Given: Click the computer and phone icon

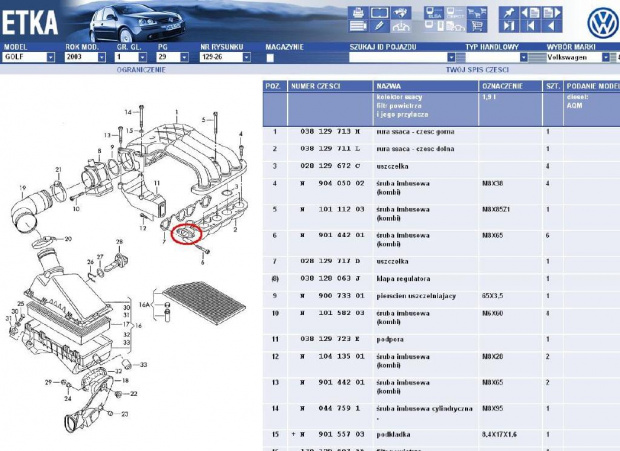Looking at the screenshot, I should [x=434, y=26].
